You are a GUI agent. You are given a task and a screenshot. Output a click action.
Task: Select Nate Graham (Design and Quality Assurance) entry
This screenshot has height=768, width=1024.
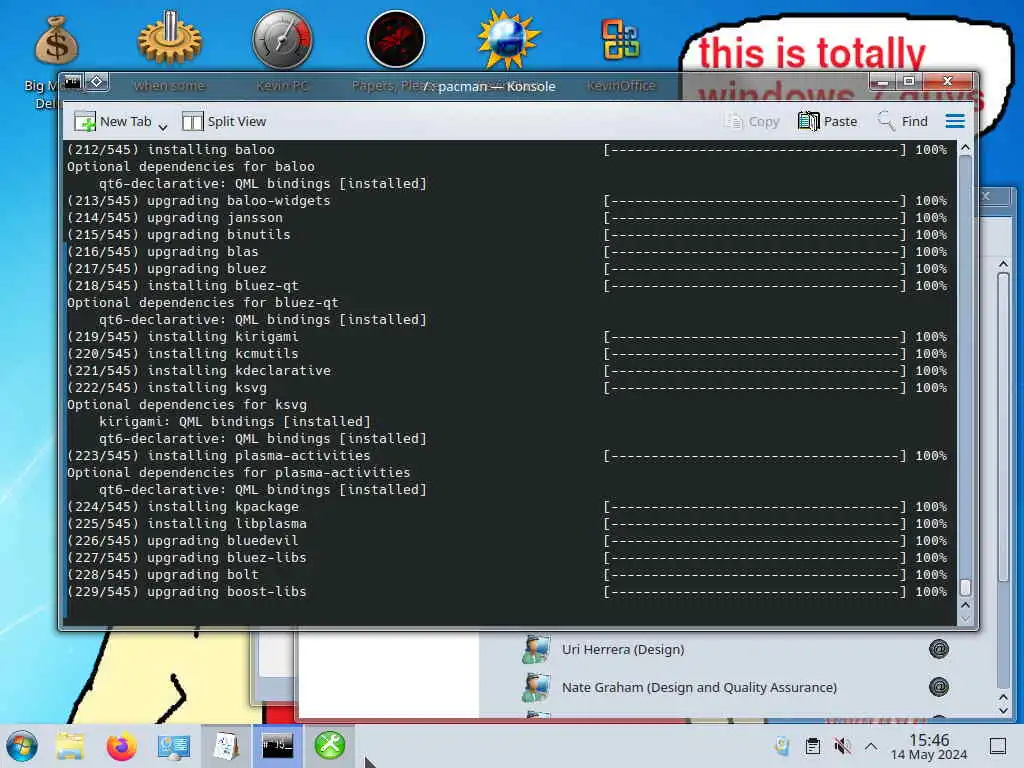699,688
